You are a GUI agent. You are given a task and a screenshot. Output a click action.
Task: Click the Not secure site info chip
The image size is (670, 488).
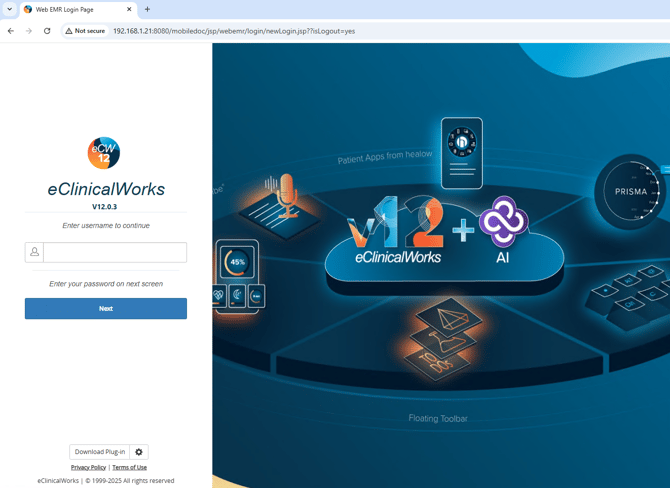(85, 31)
